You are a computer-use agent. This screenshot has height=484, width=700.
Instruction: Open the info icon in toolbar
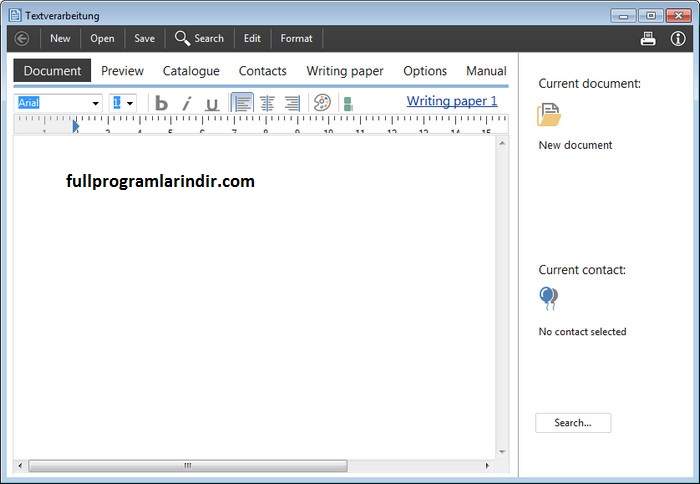coord(678,38)
